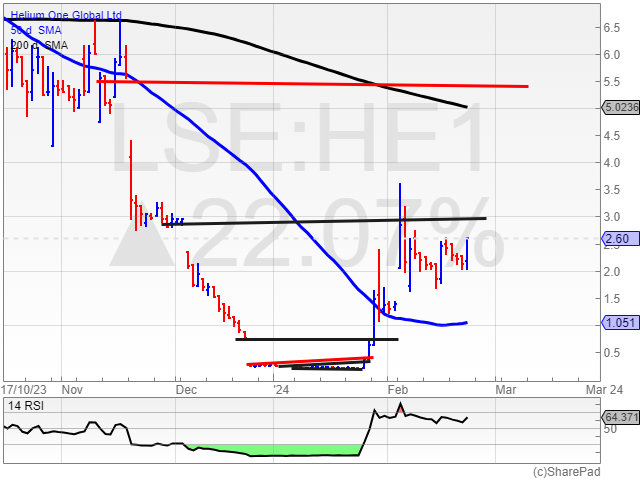This screenshot has width=640, height=480.
Task: Click the 0.5 price axis label
Action: tap(612, 353)
